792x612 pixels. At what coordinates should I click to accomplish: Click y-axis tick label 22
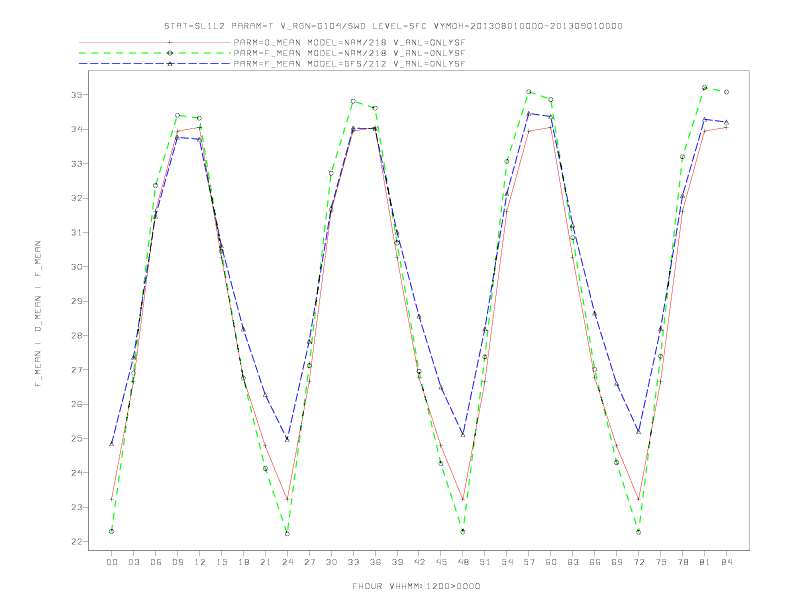click(77, 541)
